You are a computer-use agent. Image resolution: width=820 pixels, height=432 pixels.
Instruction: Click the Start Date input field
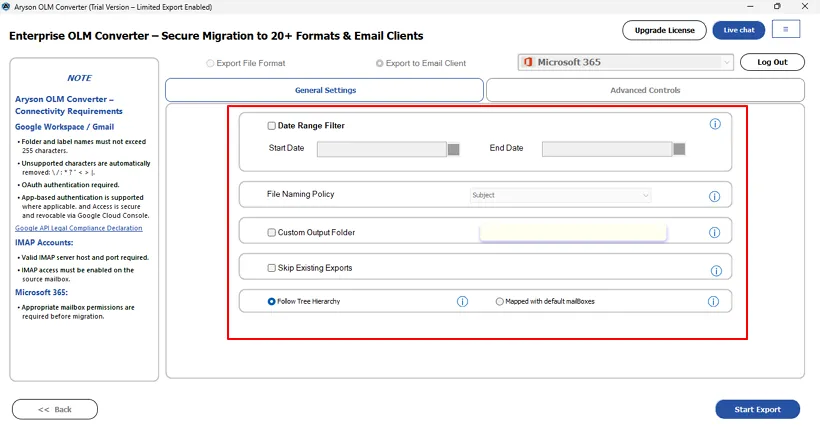381,149
